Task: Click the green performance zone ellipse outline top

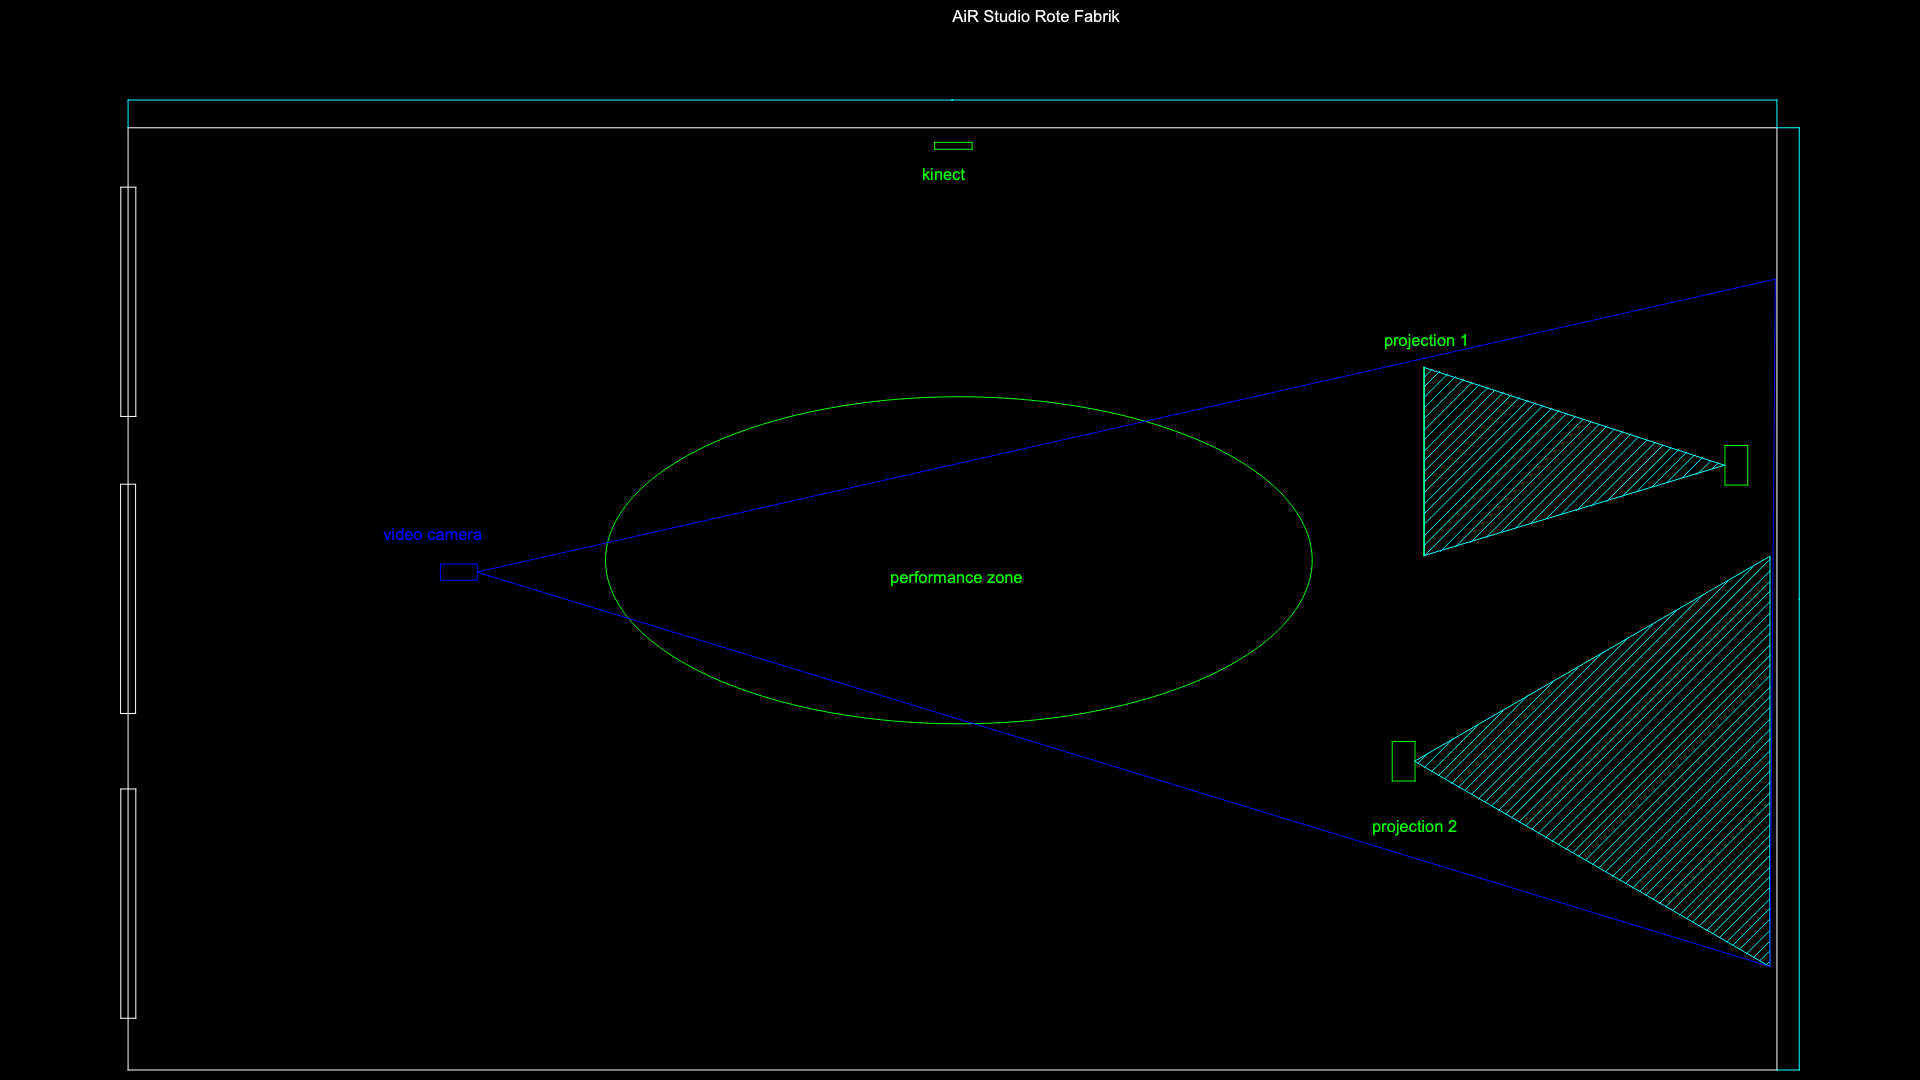Action: 958,397
